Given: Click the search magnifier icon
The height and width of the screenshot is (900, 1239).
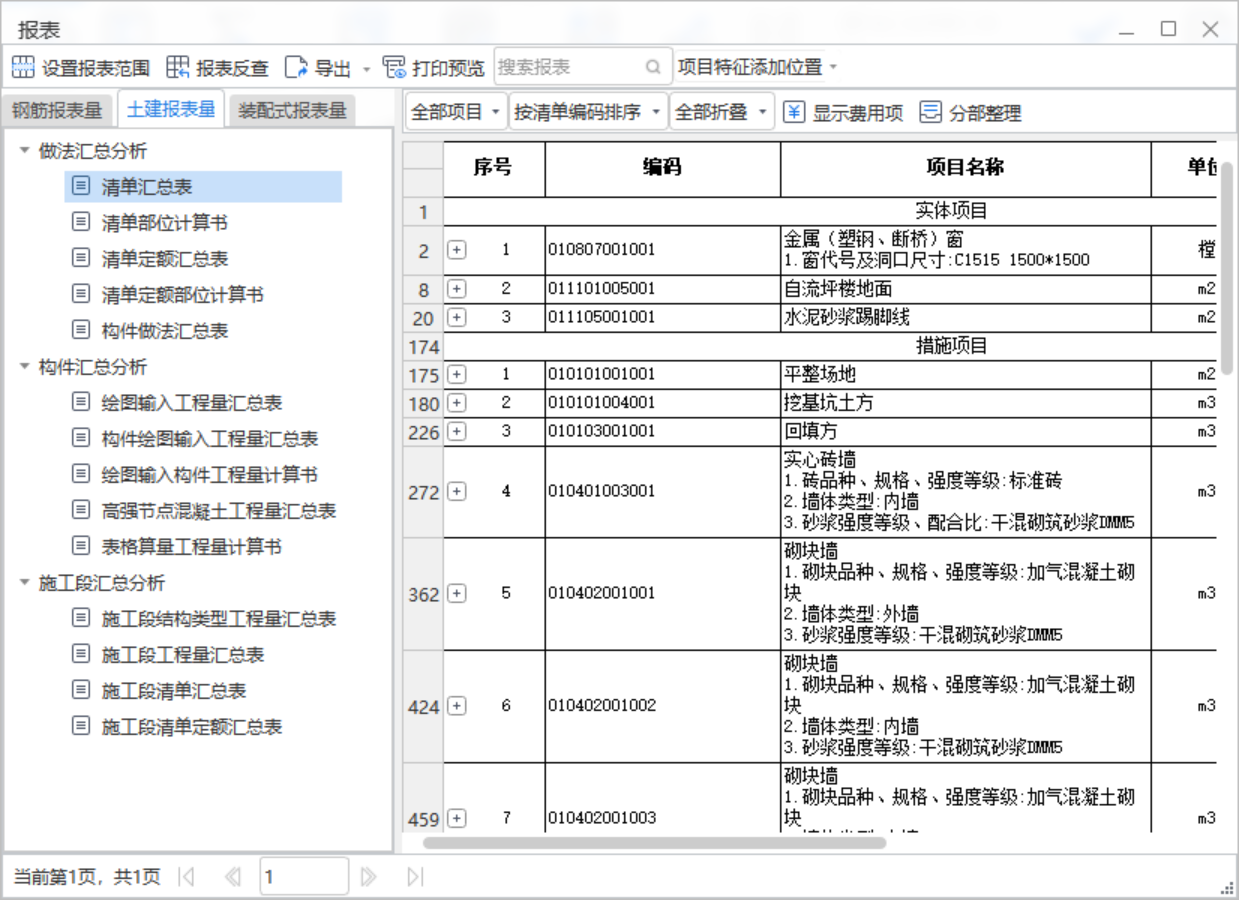Looking at the screenshot, I should tap(653, 67).
